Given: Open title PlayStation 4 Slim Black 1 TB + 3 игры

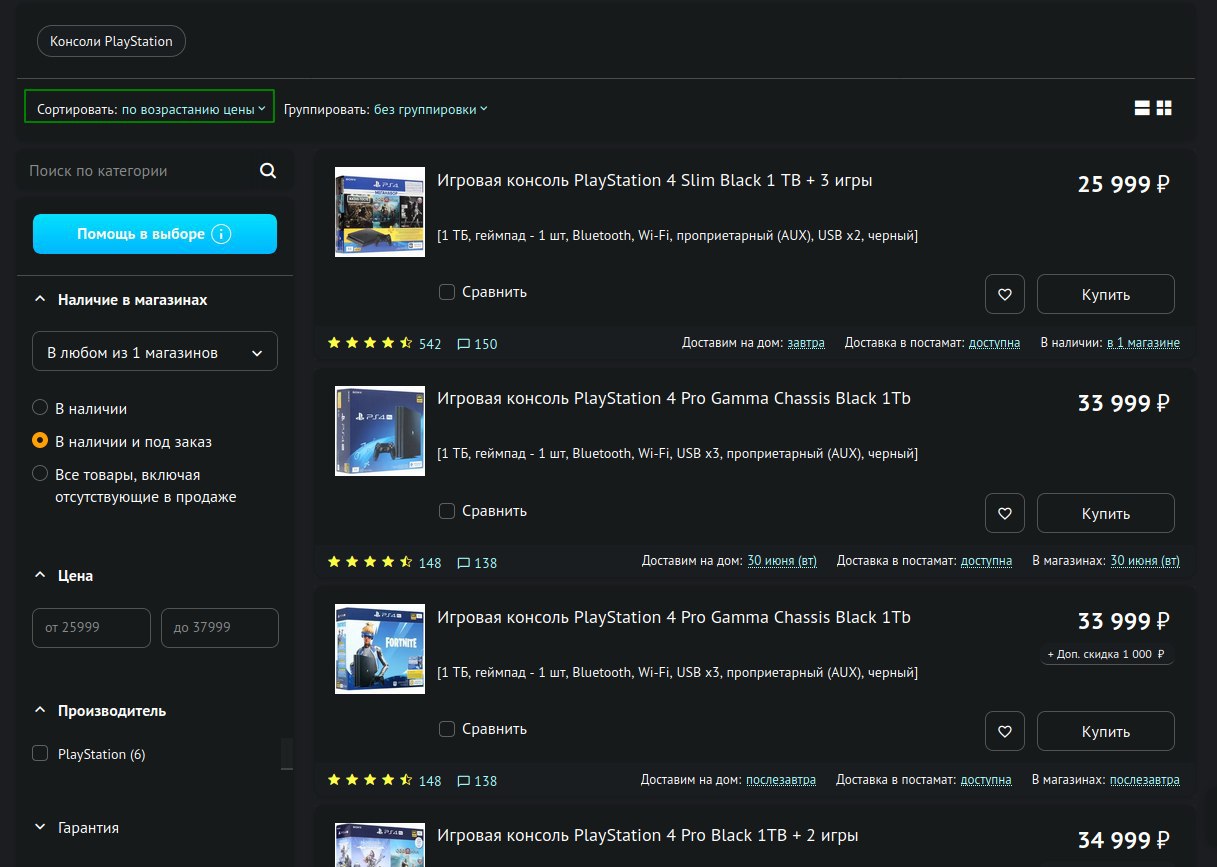Looking at the screenshot, I should [655, 180].
